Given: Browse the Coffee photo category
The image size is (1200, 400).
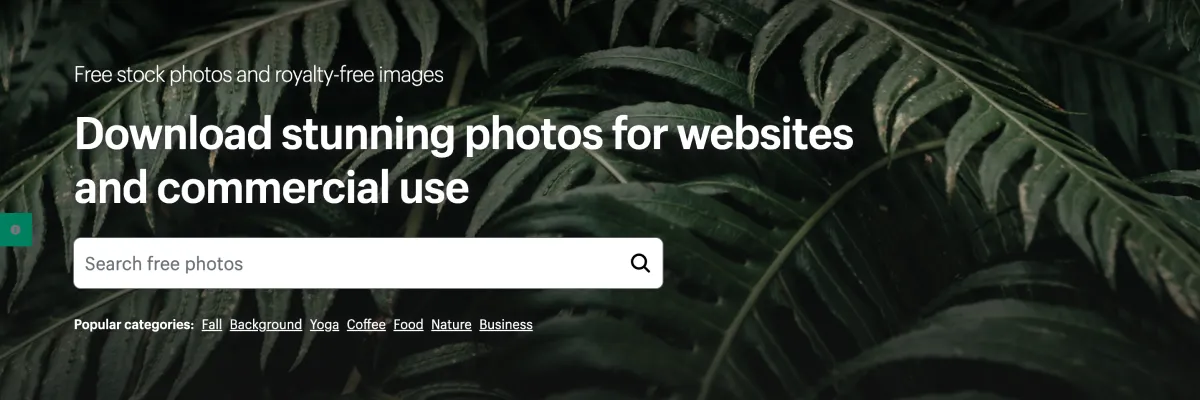Looking at the screenshot, I should point(366,325).
